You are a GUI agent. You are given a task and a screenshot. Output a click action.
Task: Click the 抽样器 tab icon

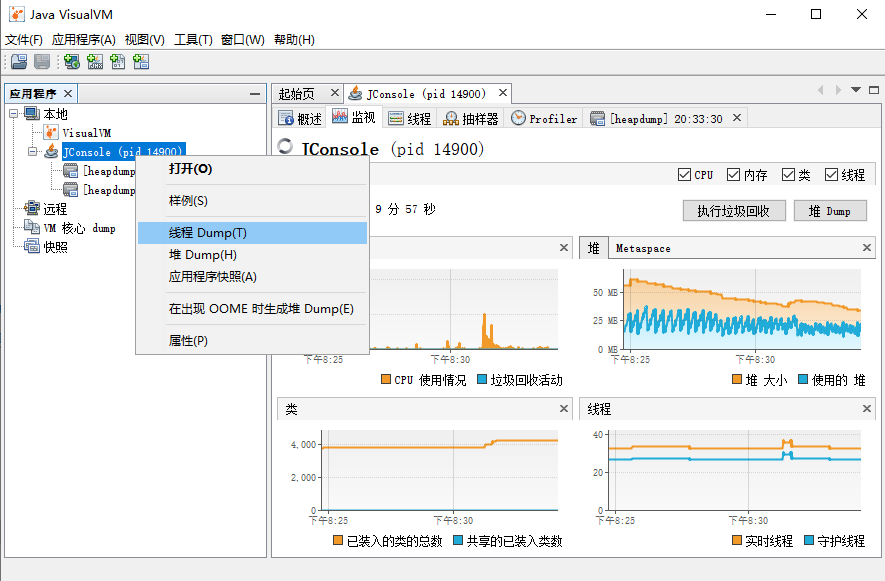(x=451, y=118)
